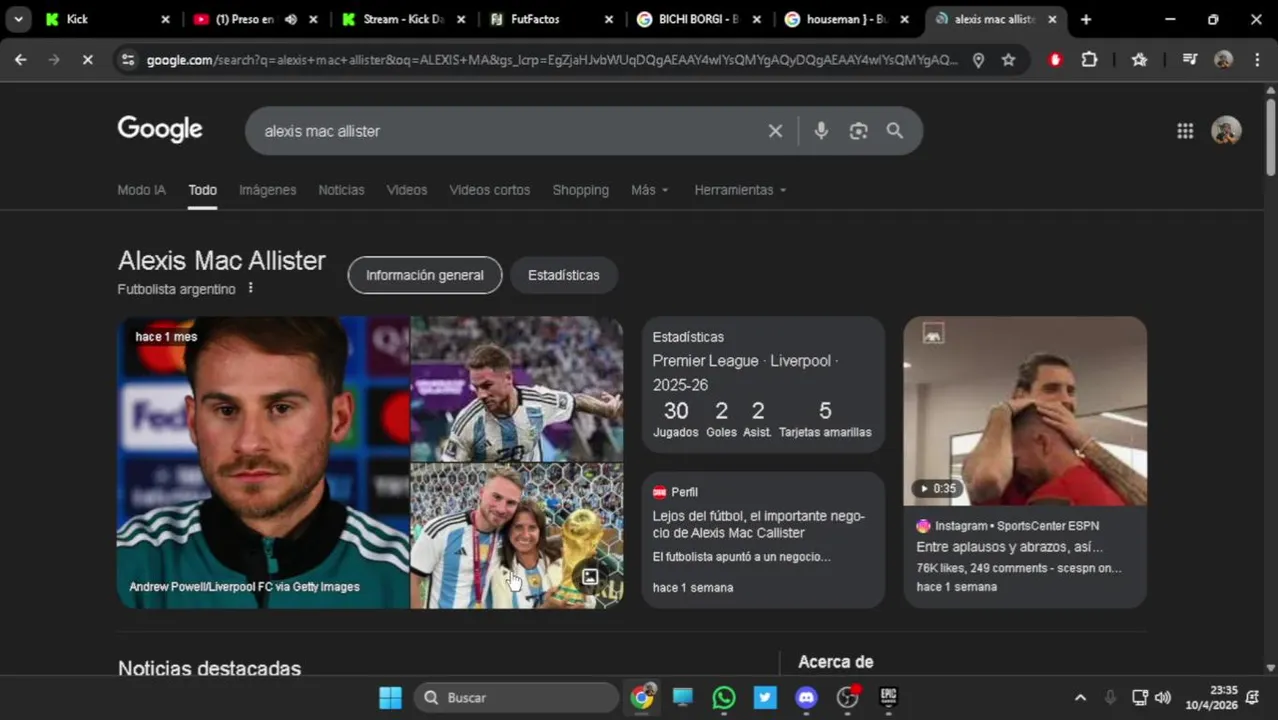The image size is (1278, 720).
Task: Open Chrome three-dot menu
Action: 1257,60
